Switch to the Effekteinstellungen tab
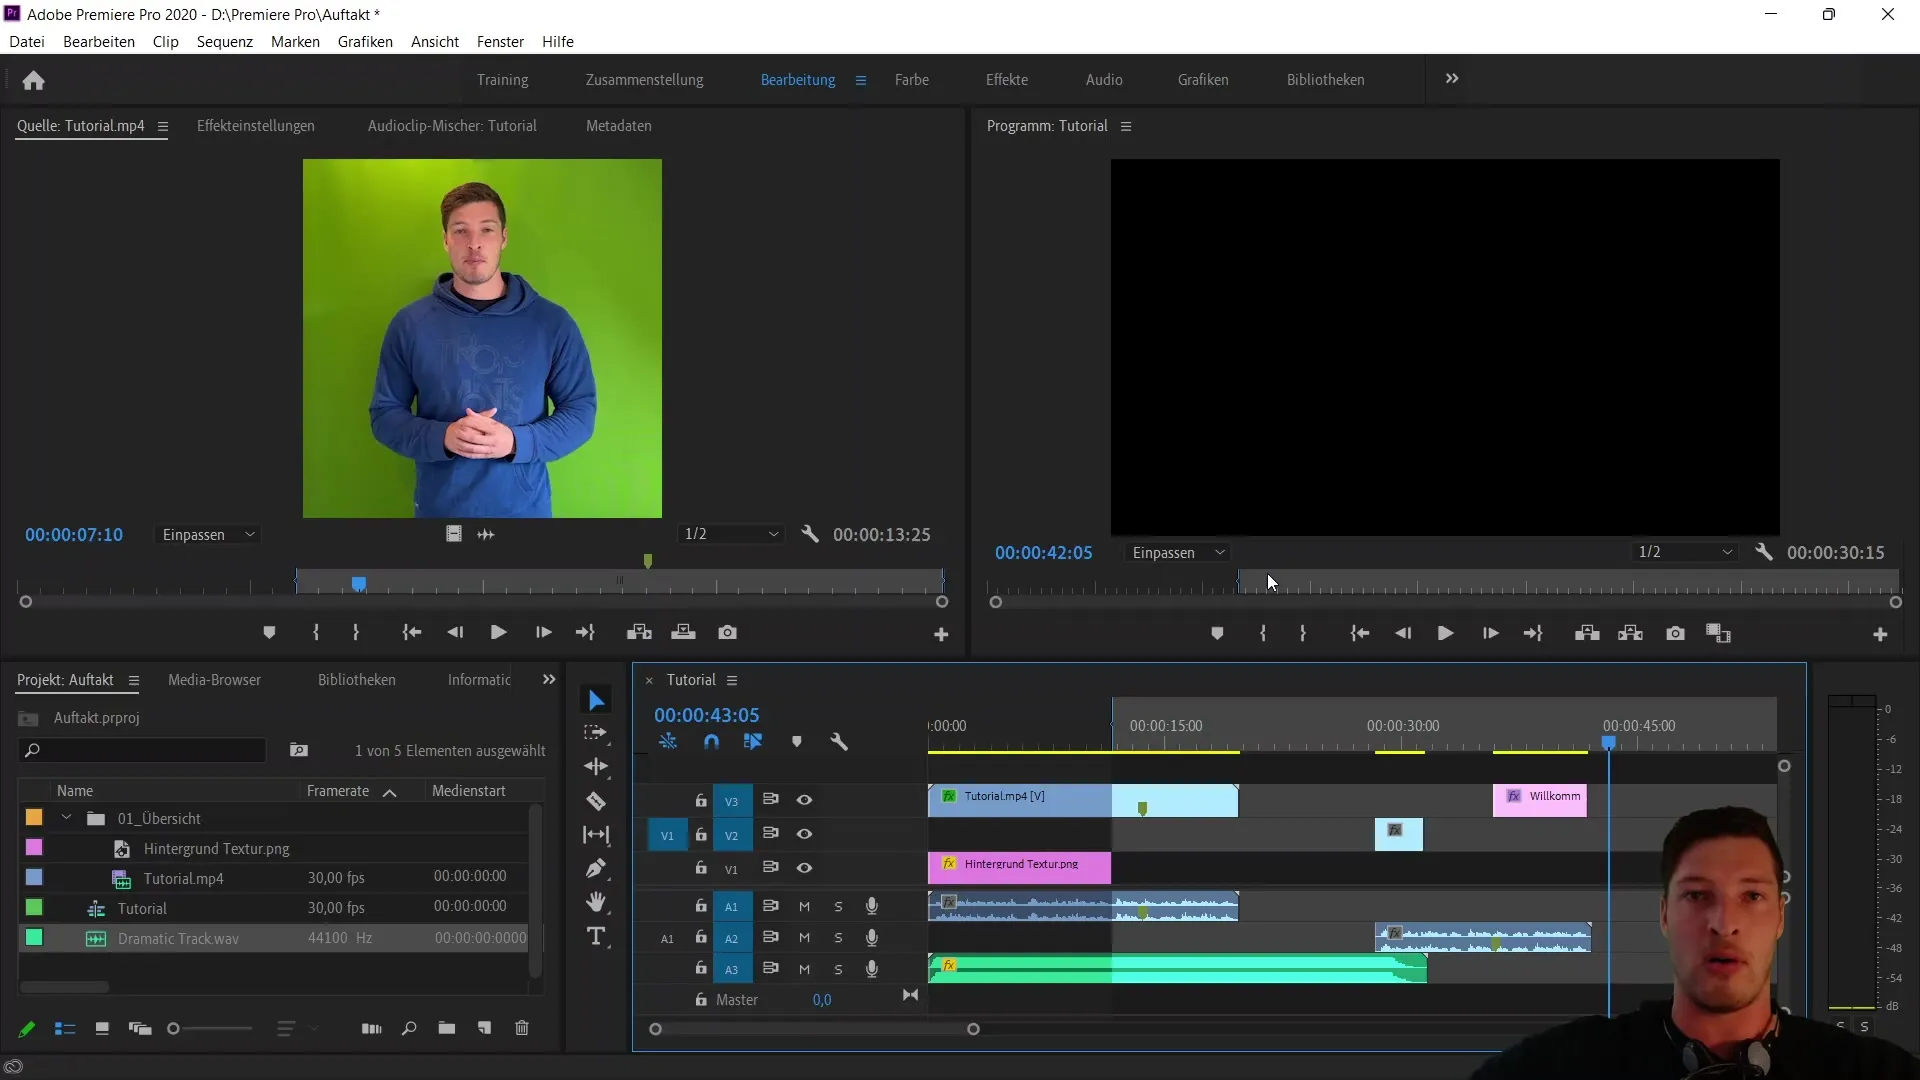 coord(255,126)
